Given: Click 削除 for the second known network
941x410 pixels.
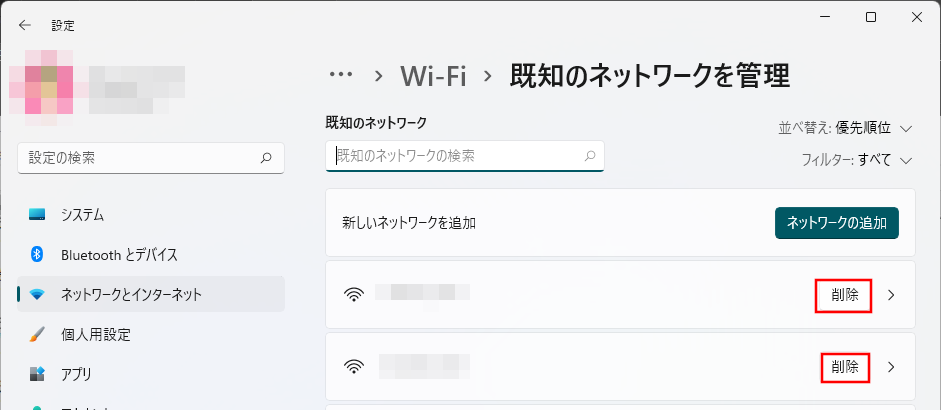Looking at the screenshot, I should click(844, 367).
